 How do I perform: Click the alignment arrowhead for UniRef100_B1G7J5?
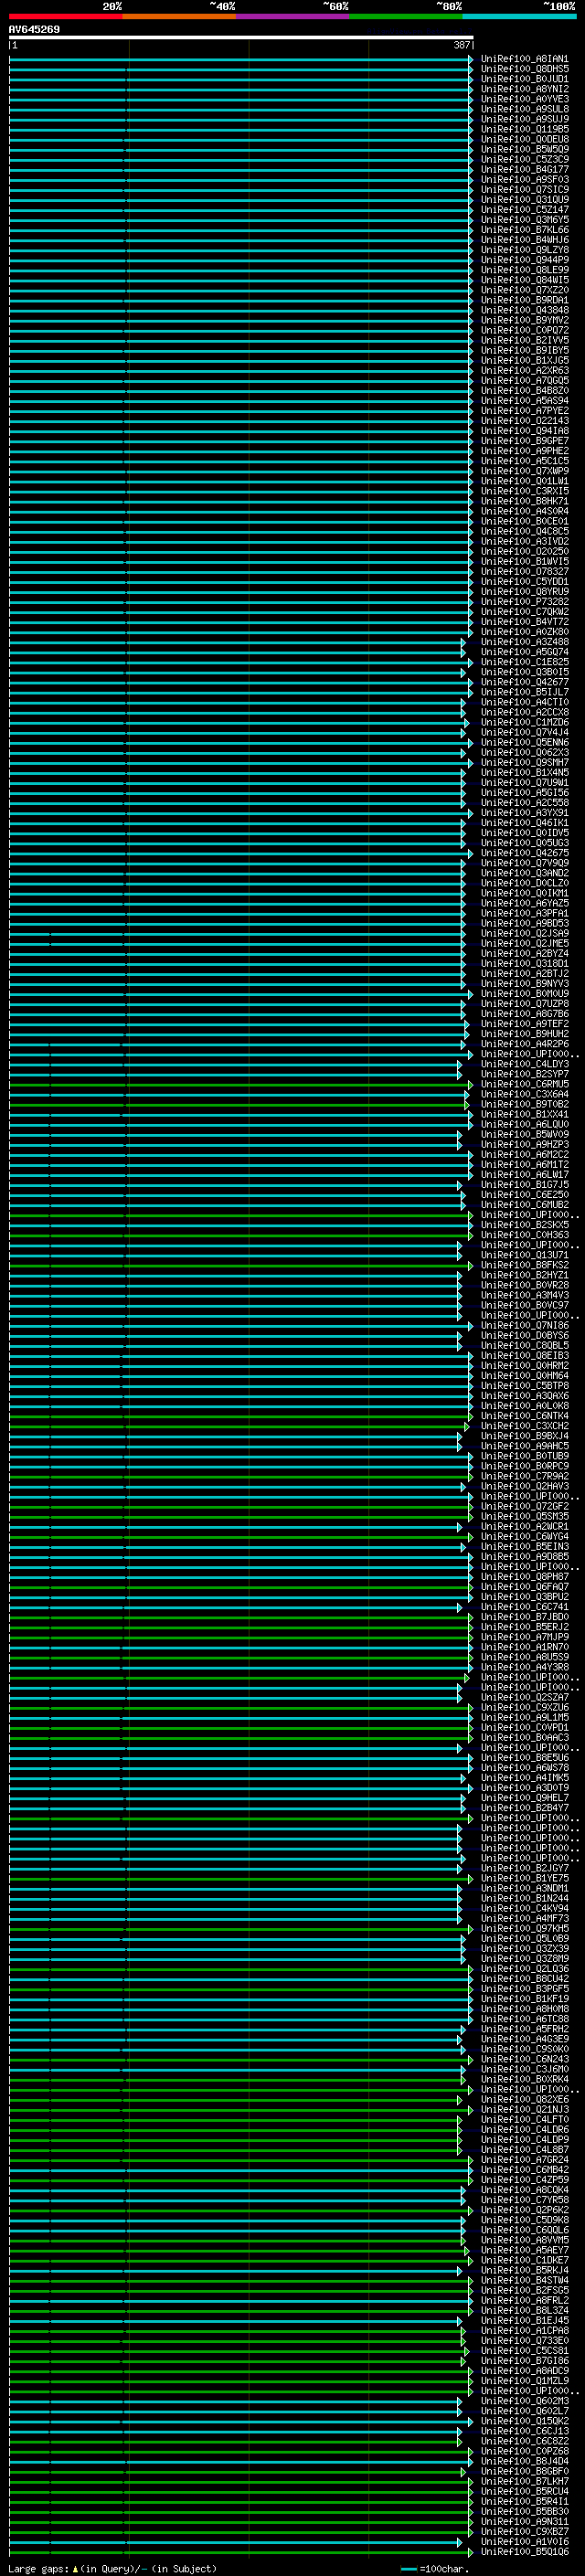point(461,1185)
